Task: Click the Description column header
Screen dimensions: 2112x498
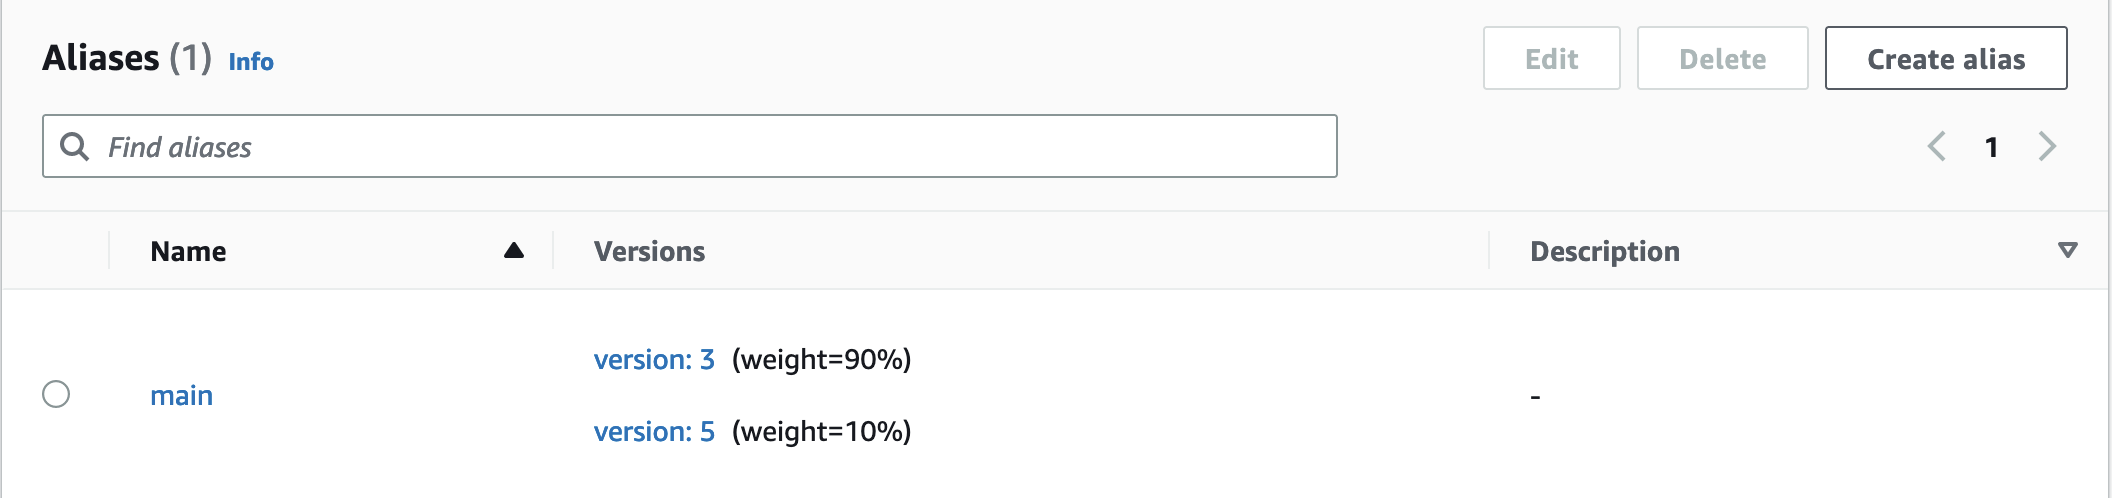Action: 1604,252
